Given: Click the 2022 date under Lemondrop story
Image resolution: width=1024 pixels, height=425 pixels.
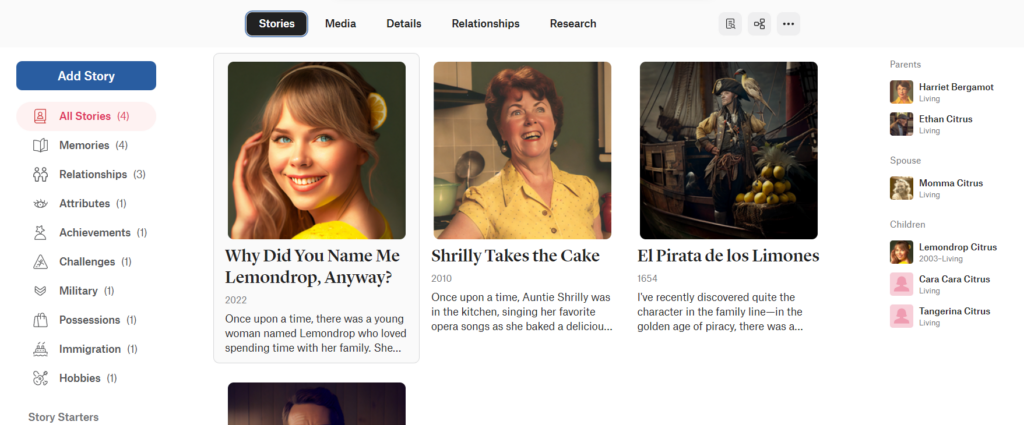Looking at the screenshot, I should click(x=236, y=300).
